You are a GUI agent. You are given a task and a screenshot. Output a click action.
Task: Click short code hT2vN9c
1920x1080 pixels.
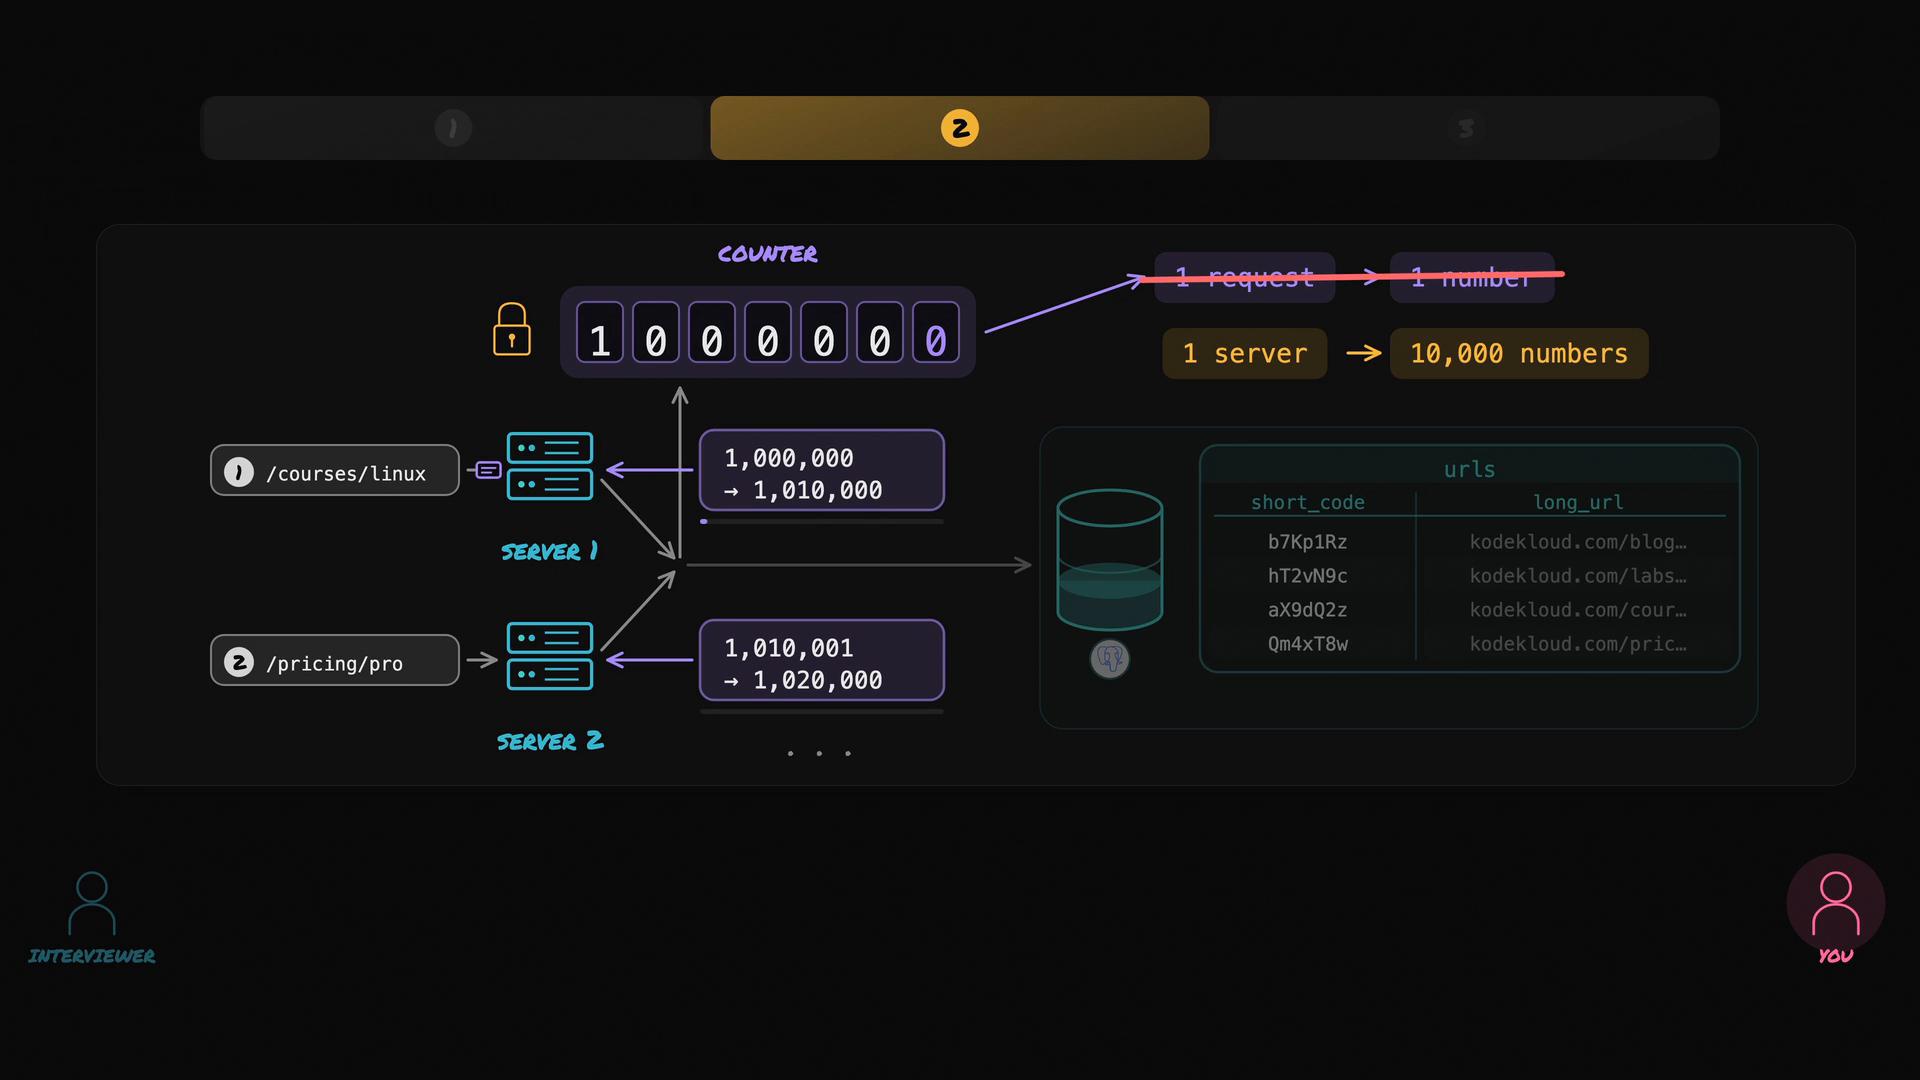[x=1307, y=576]
